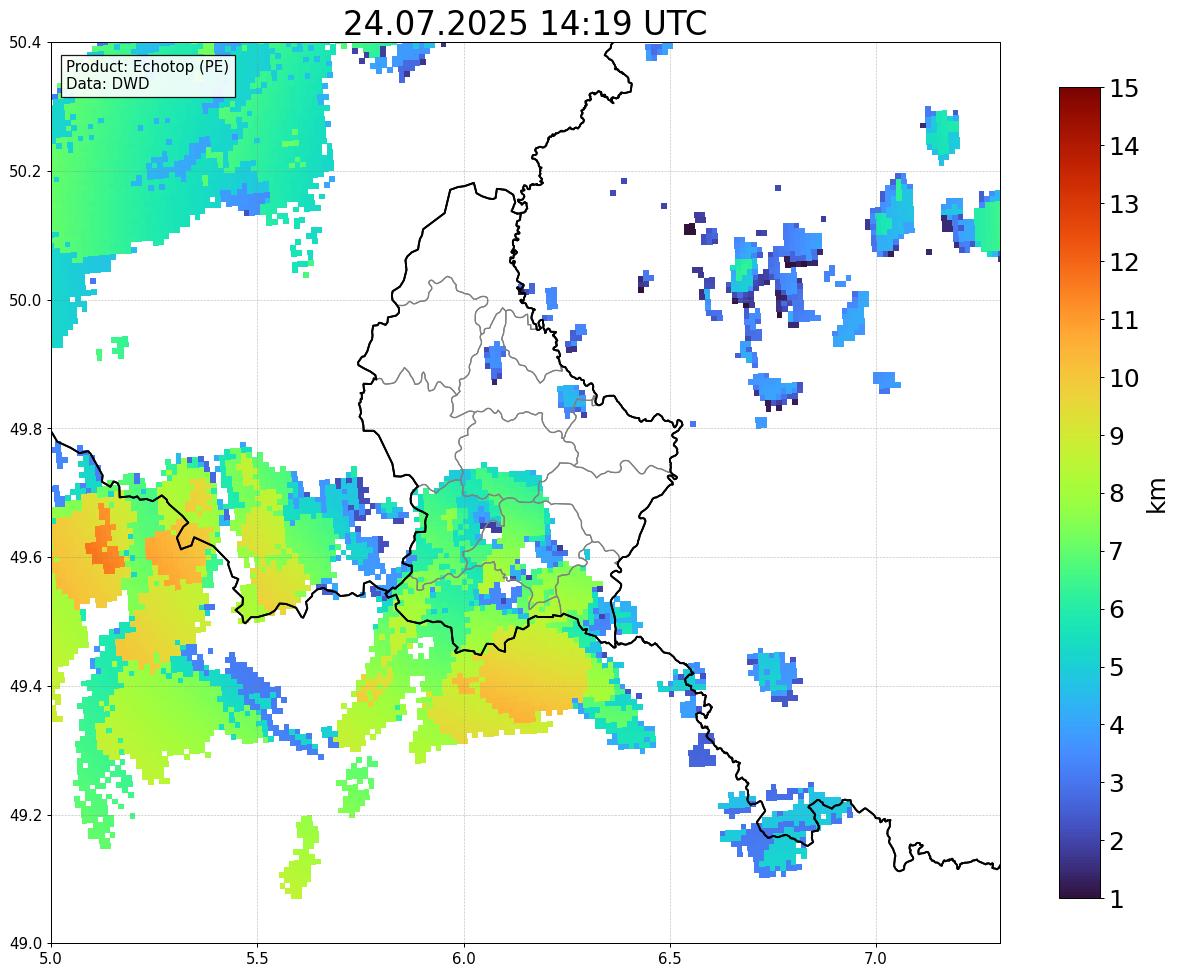
Task: Click the colorbar label '7'
Action: [1117, 551]
